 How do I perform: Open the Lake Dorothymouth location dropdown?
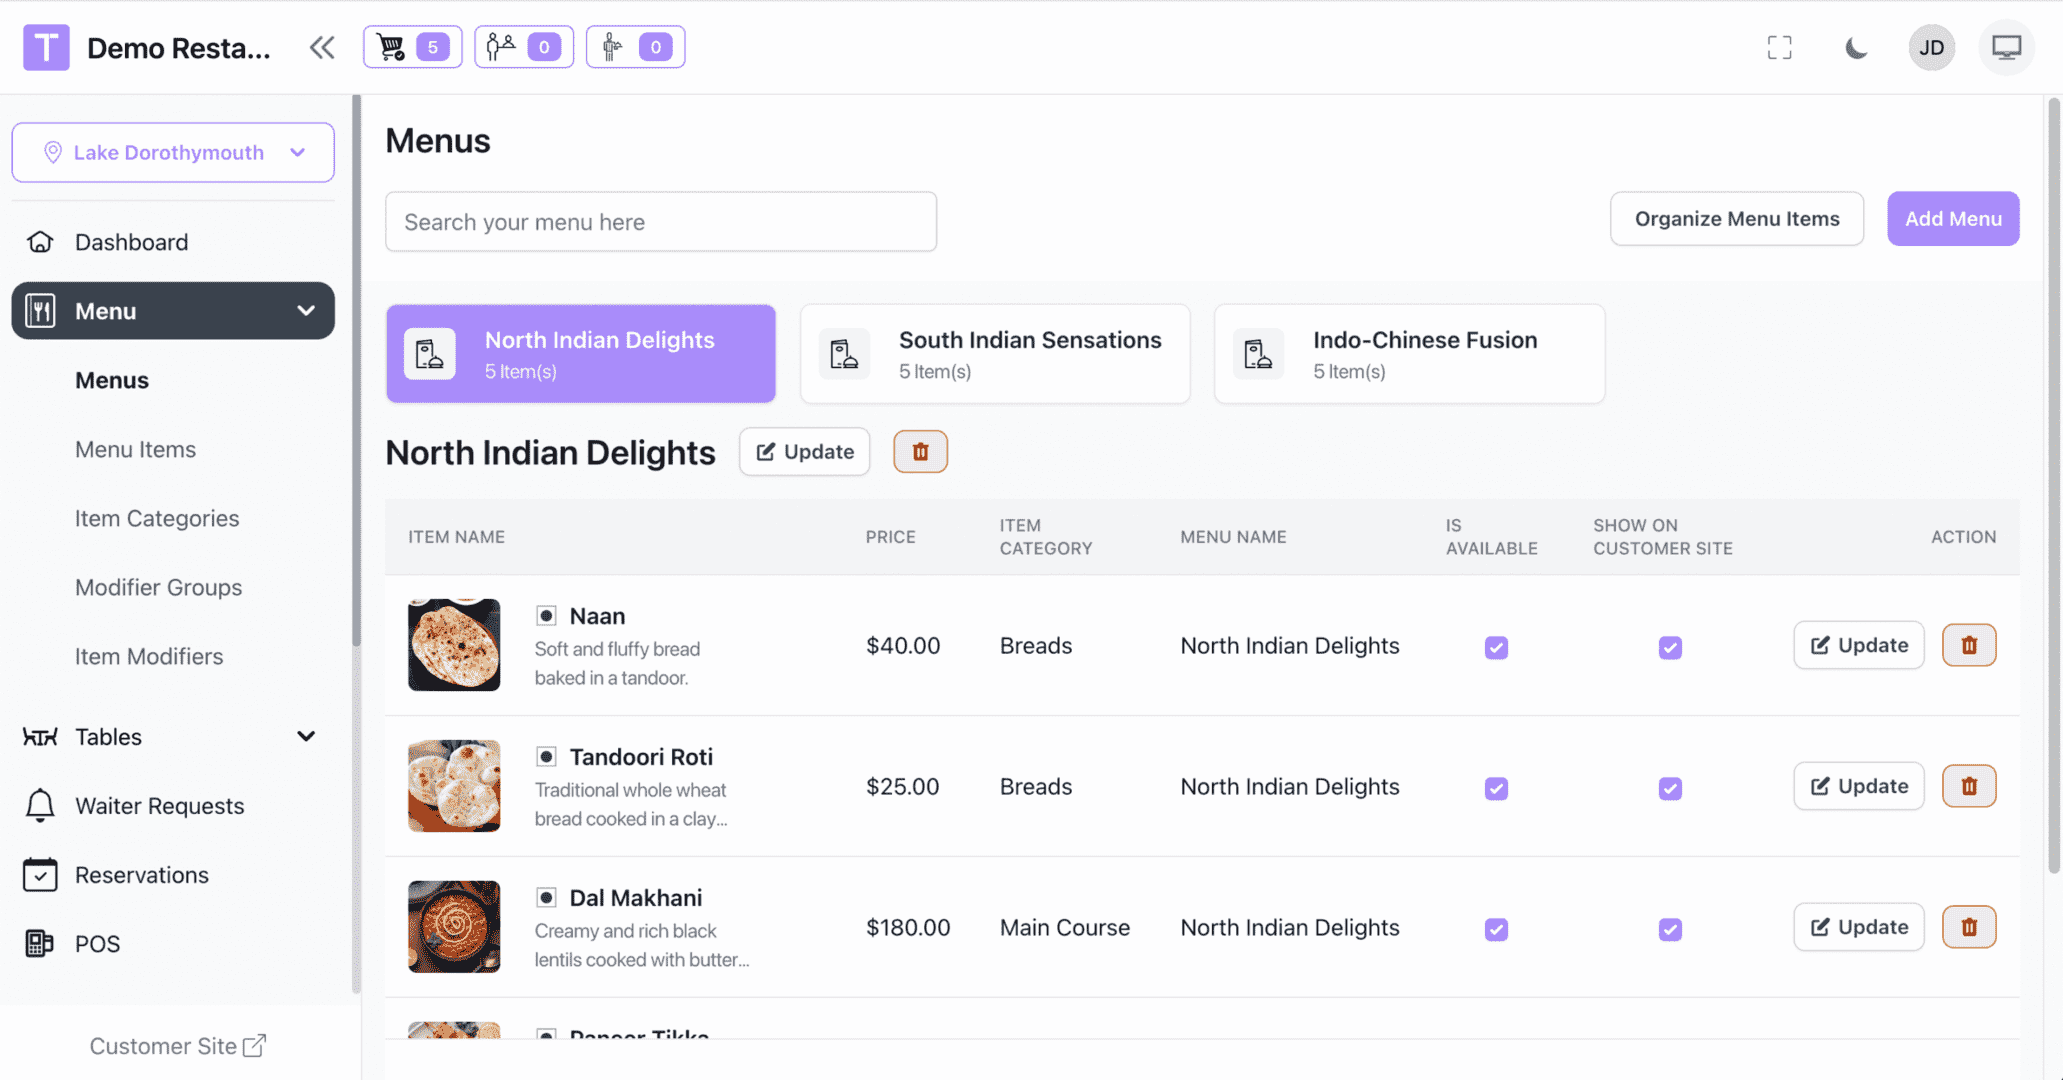point(173,152)
